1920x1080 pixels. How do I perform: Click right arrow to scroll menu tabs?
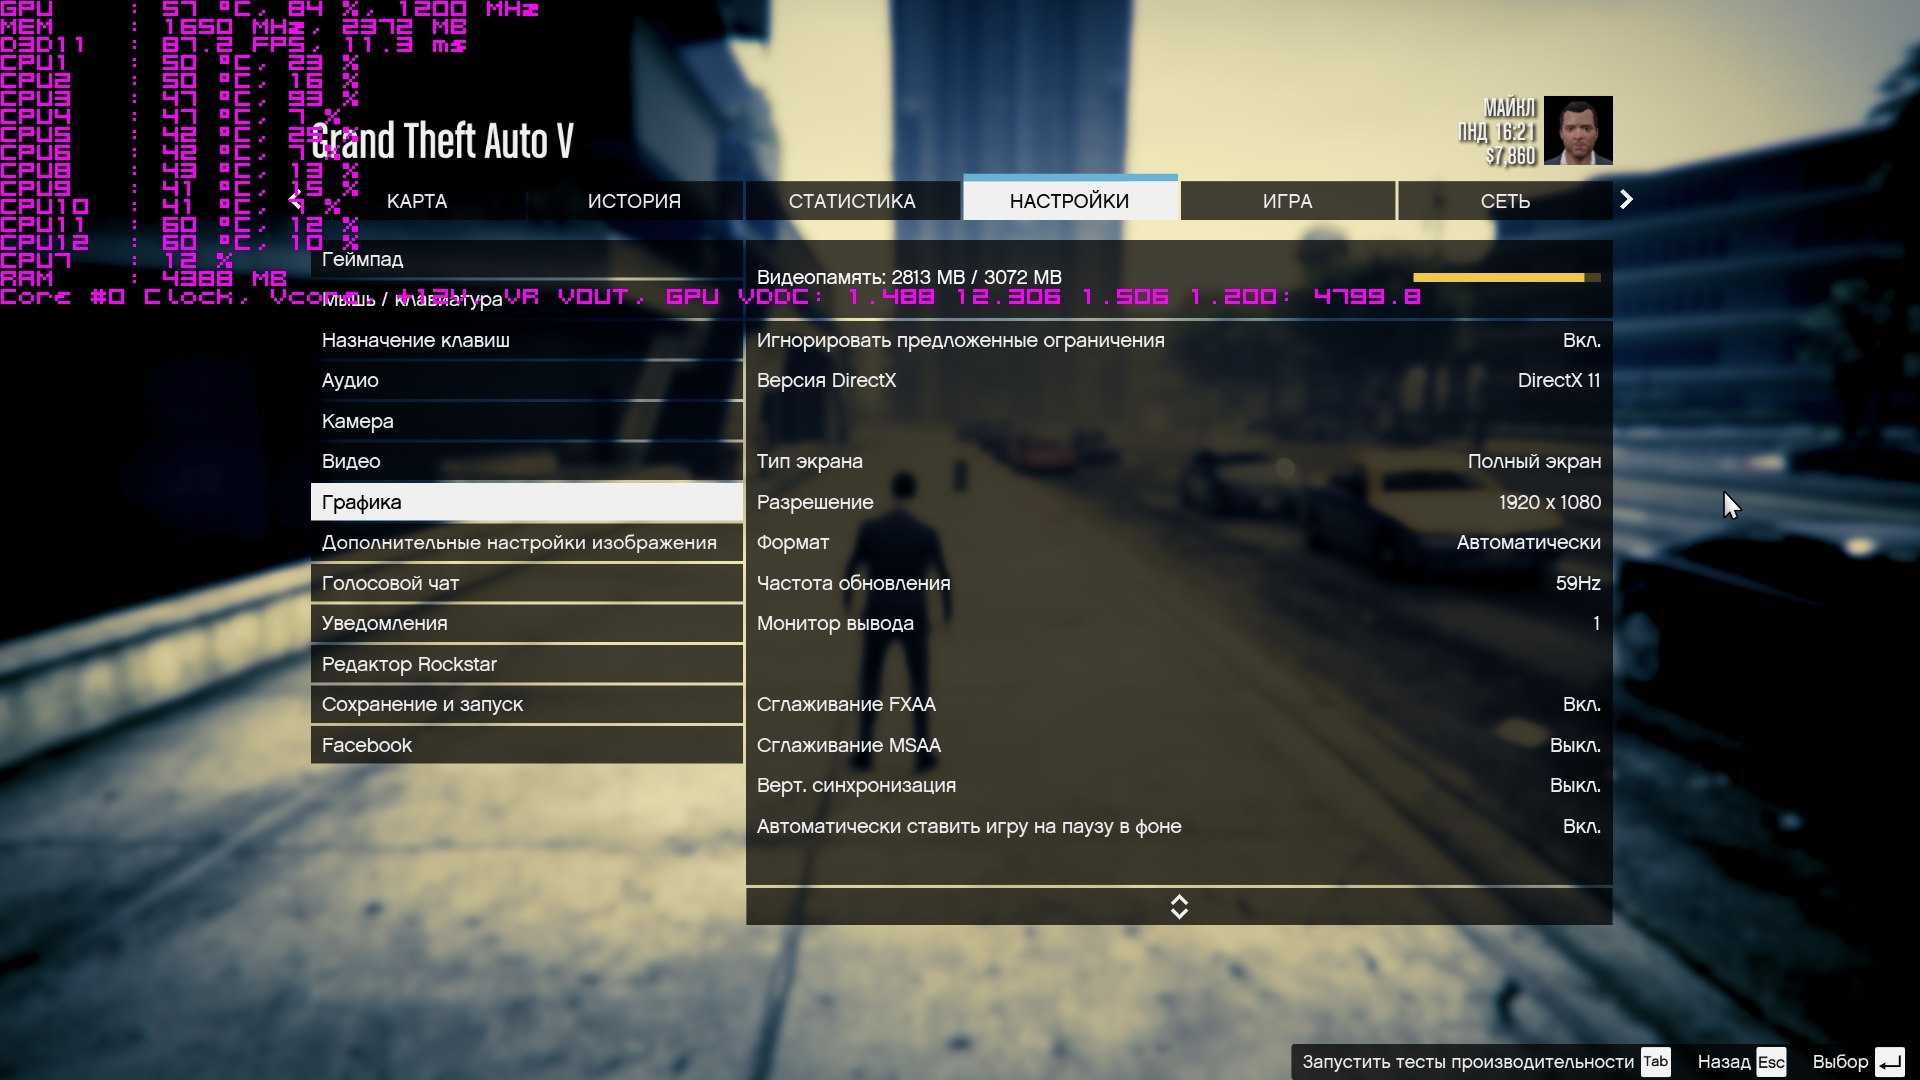point(1626,200)
